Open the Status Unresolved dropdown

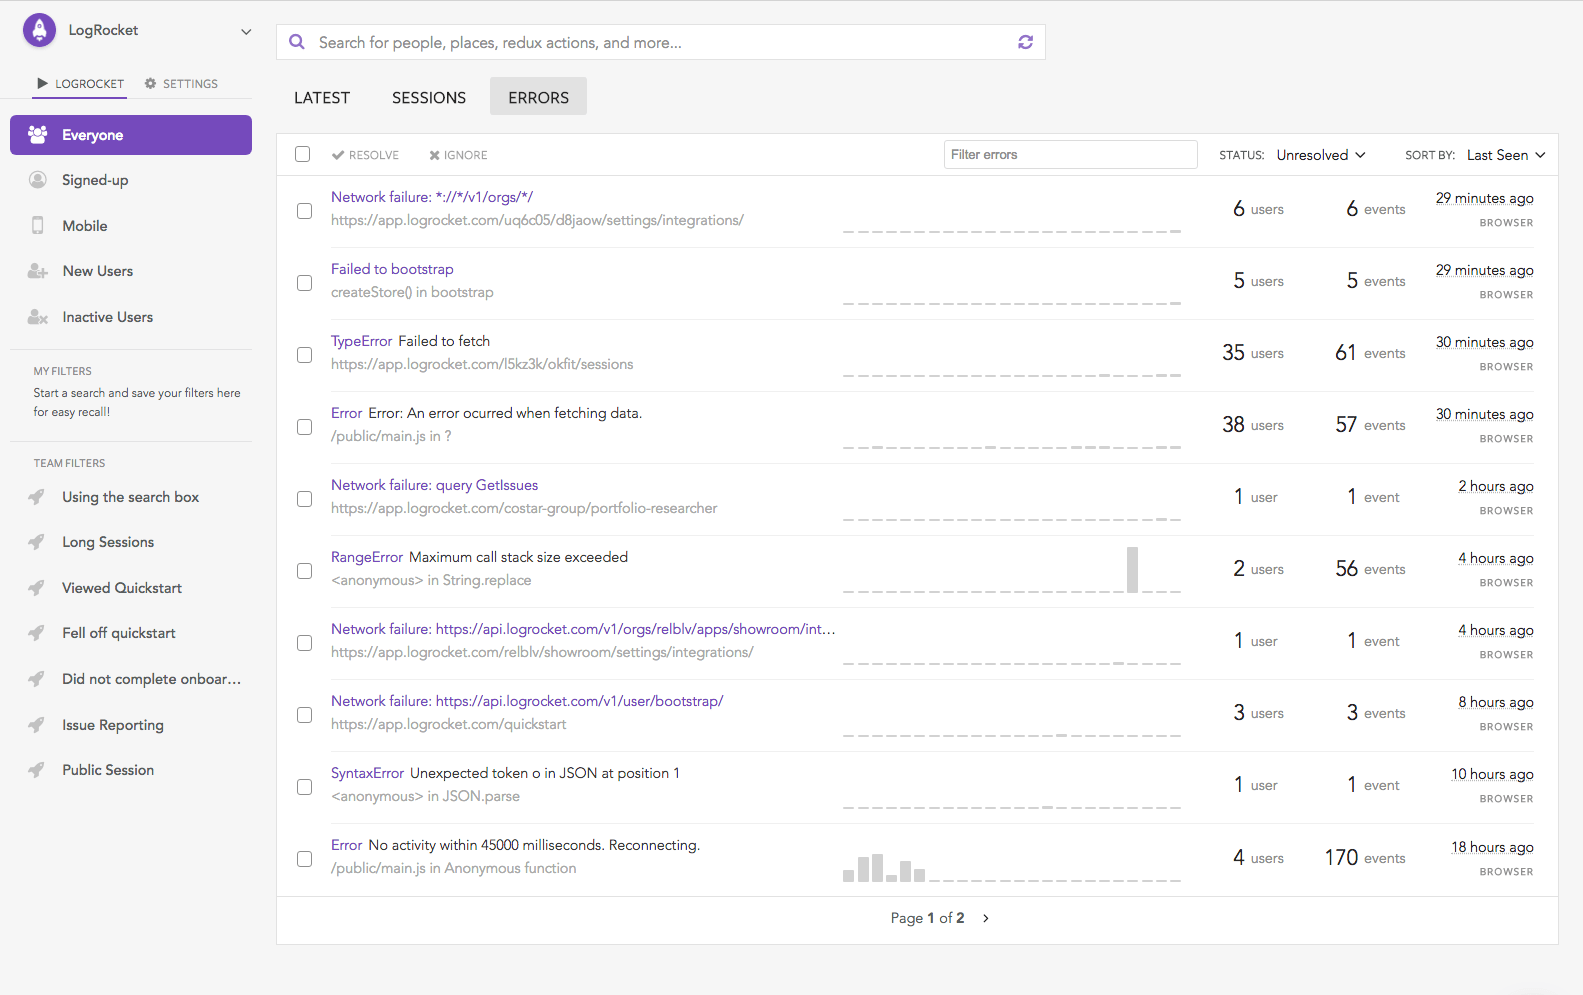click(x=1320, y=155)
